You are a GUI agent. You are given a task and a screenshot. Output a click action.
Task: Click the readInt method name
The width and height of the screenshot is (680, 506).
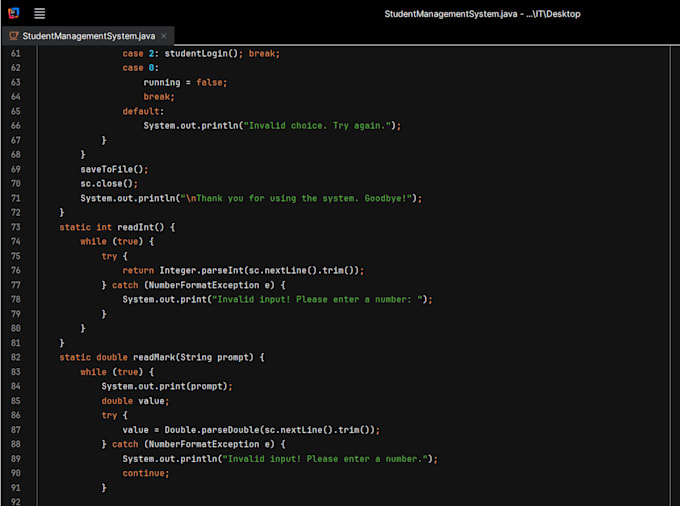coord(136,227)
